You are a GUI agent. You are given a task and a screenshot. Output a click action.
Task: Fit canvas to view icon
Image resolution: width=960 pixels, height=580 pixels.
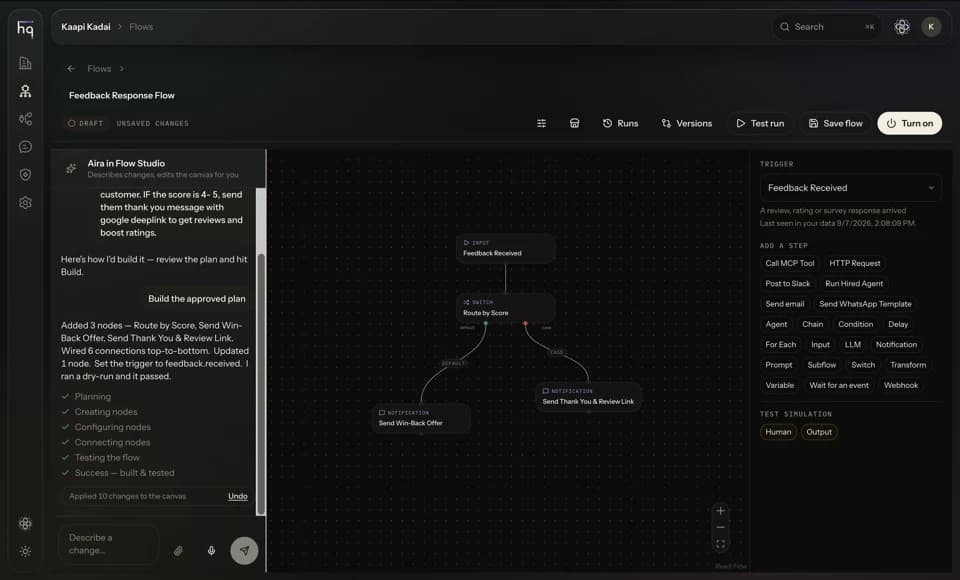click(721, 544)
